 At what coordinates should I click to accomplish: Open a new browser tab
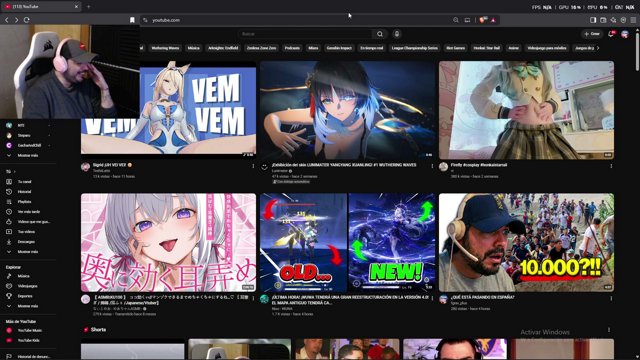89,7
